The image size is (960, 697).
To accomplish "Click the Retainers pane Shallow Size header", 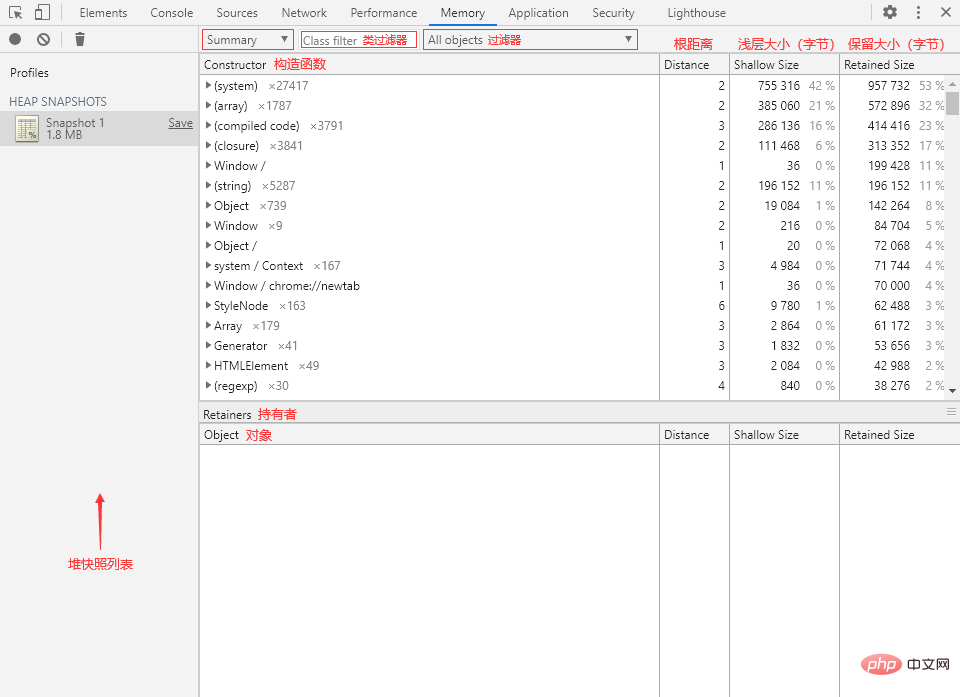I will 784,434.
